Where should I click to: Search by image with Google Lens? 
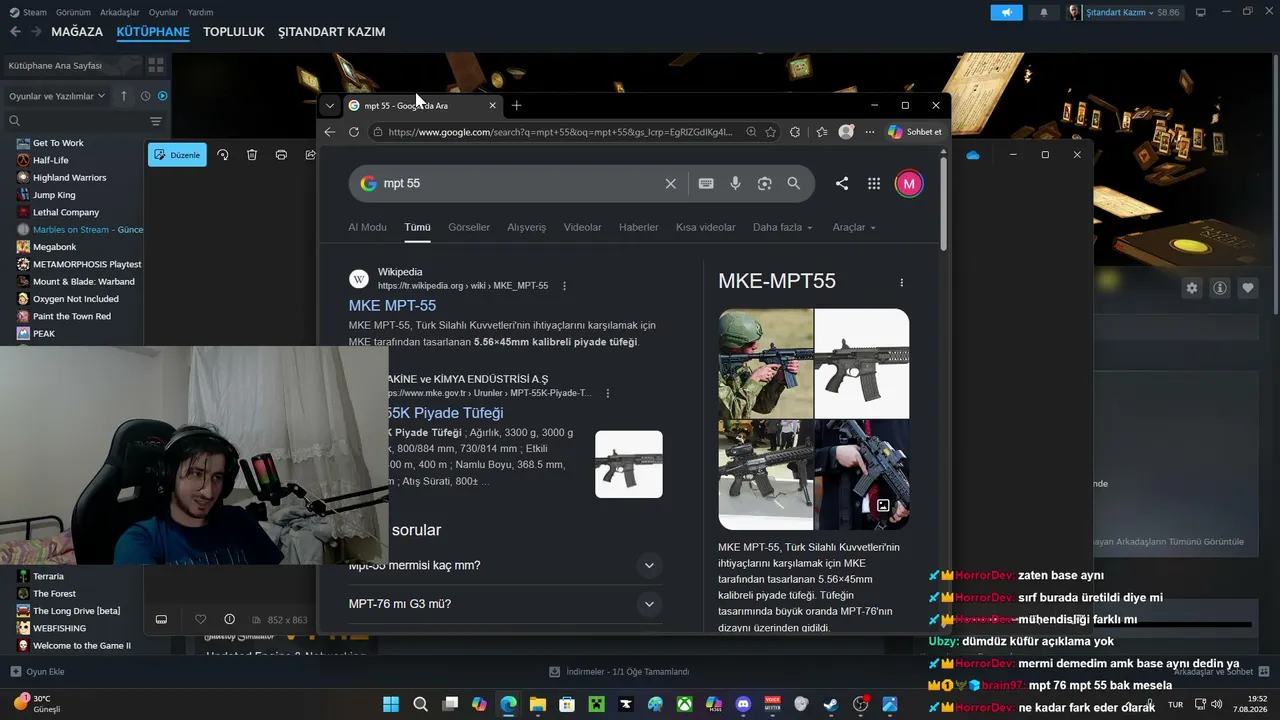(765, 184)
